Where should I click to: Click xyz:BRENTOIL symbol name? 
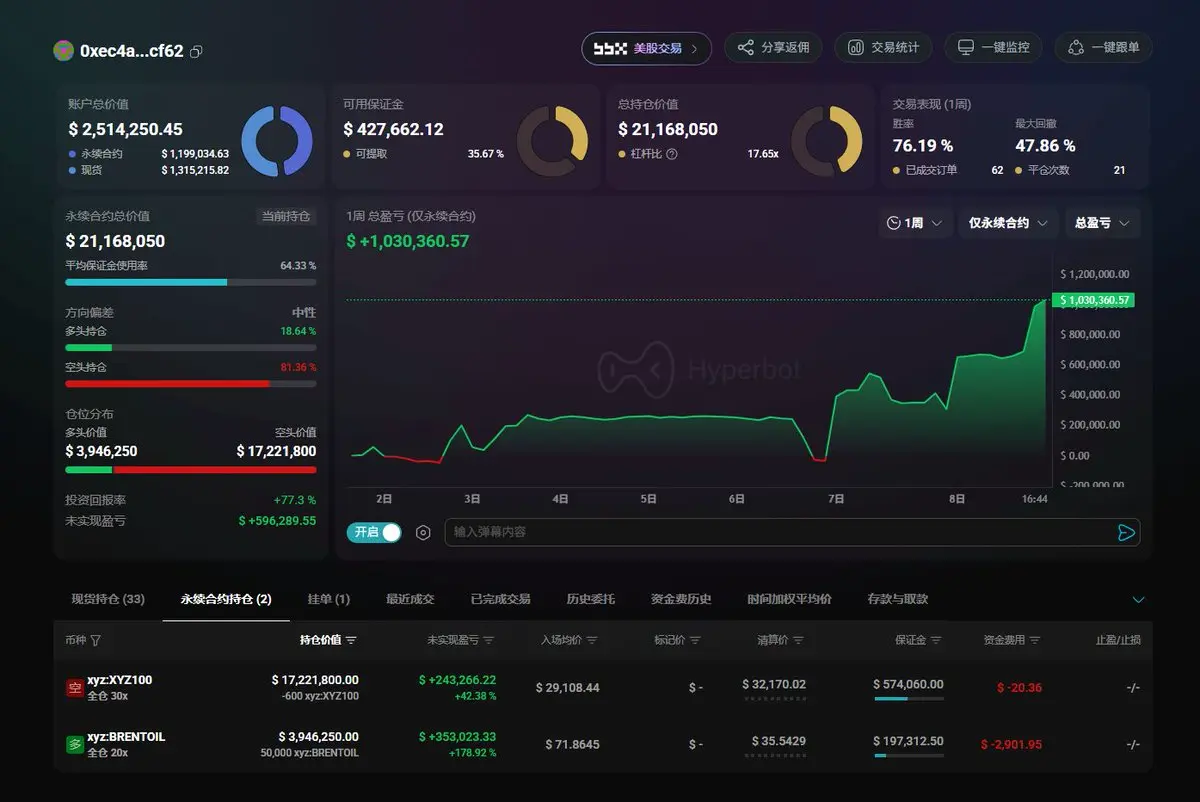pos(127,737)
